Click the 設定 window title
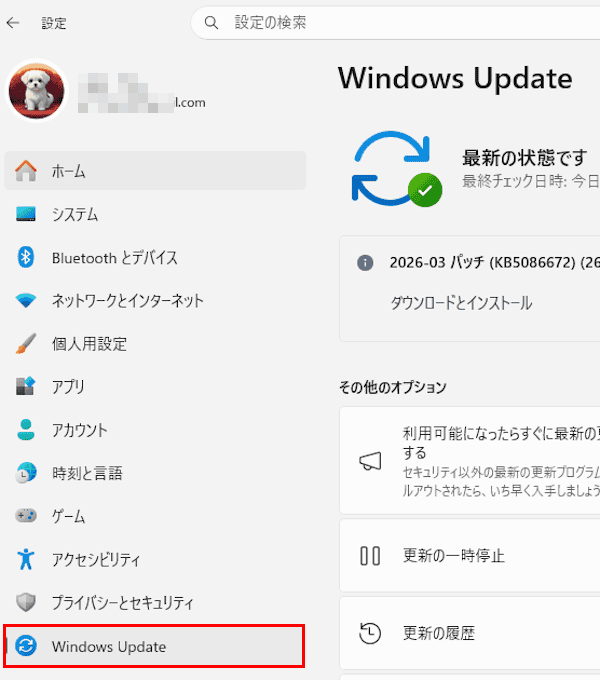 [54, 23]
